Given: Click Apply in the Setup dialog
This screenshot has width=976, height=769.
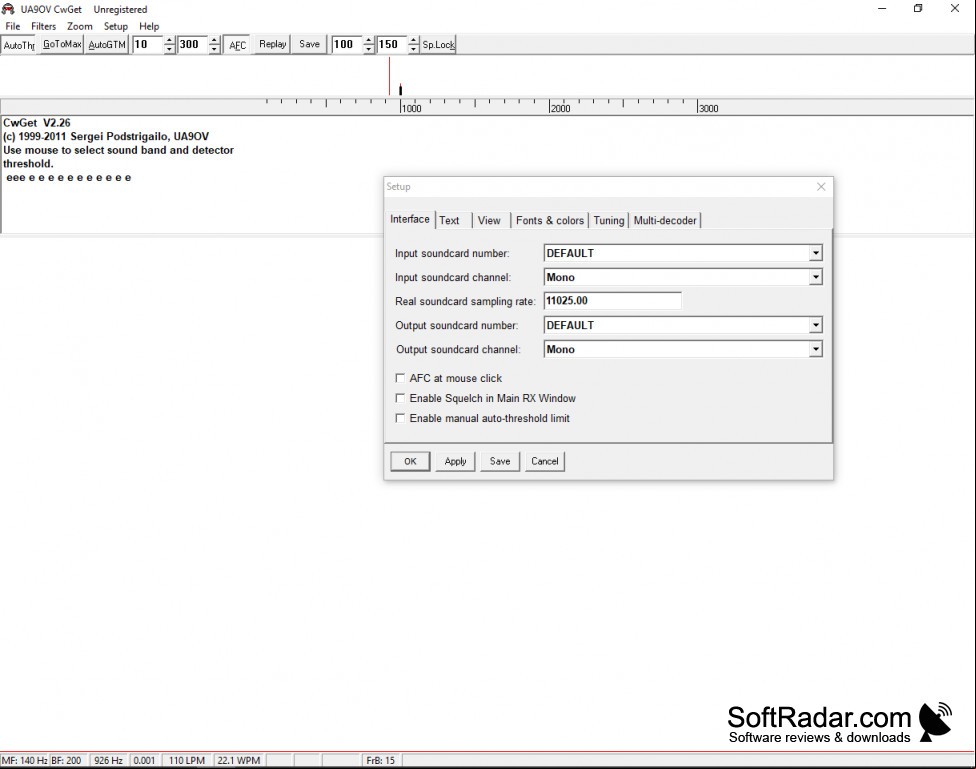Looking at the screenshot, I should pyautogui.click(x=455, y=461).
